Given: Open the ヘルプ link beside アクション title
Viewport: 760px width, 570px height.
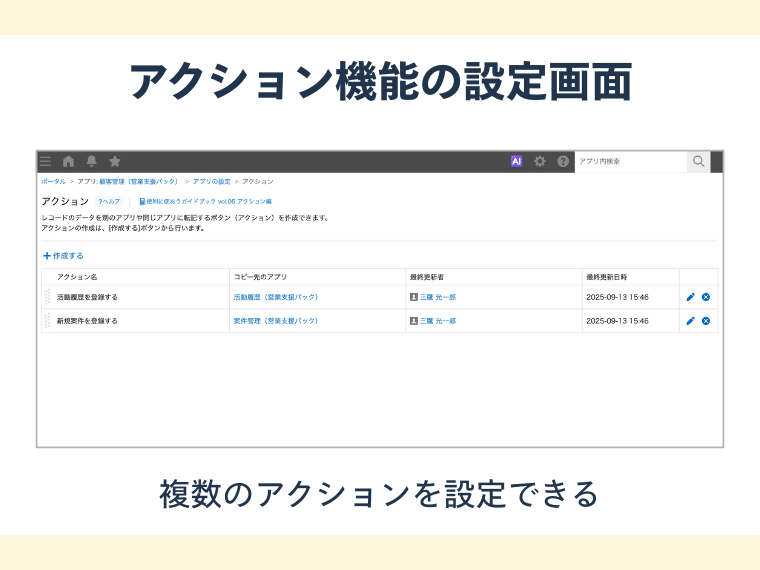Looking at the screenshot, I should click(109, 201).
